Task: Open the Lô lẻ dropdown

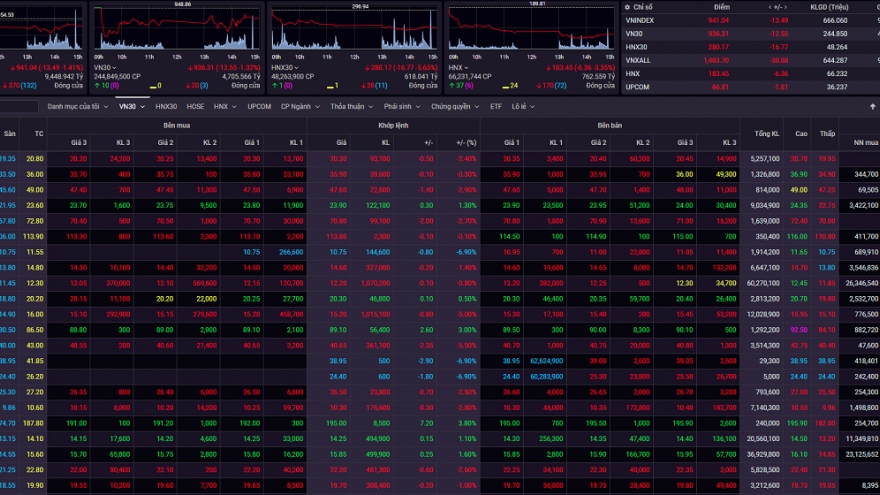Action: [x=522, y=106]
